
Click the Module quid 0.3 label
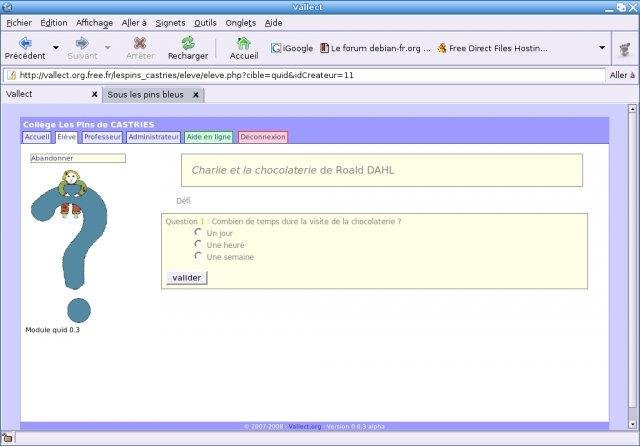(x=52, y=330)
